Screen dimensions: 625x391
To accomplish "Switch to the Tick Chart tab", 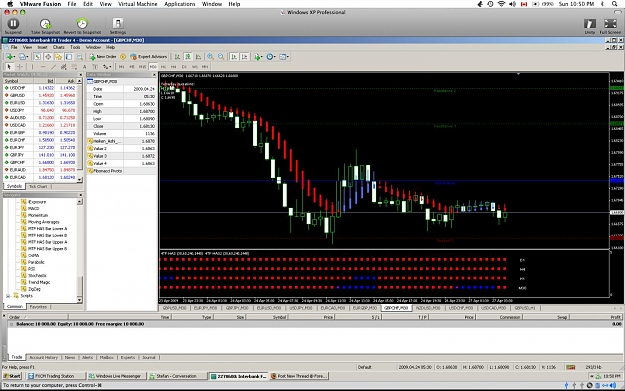I will tap(38, 187).
